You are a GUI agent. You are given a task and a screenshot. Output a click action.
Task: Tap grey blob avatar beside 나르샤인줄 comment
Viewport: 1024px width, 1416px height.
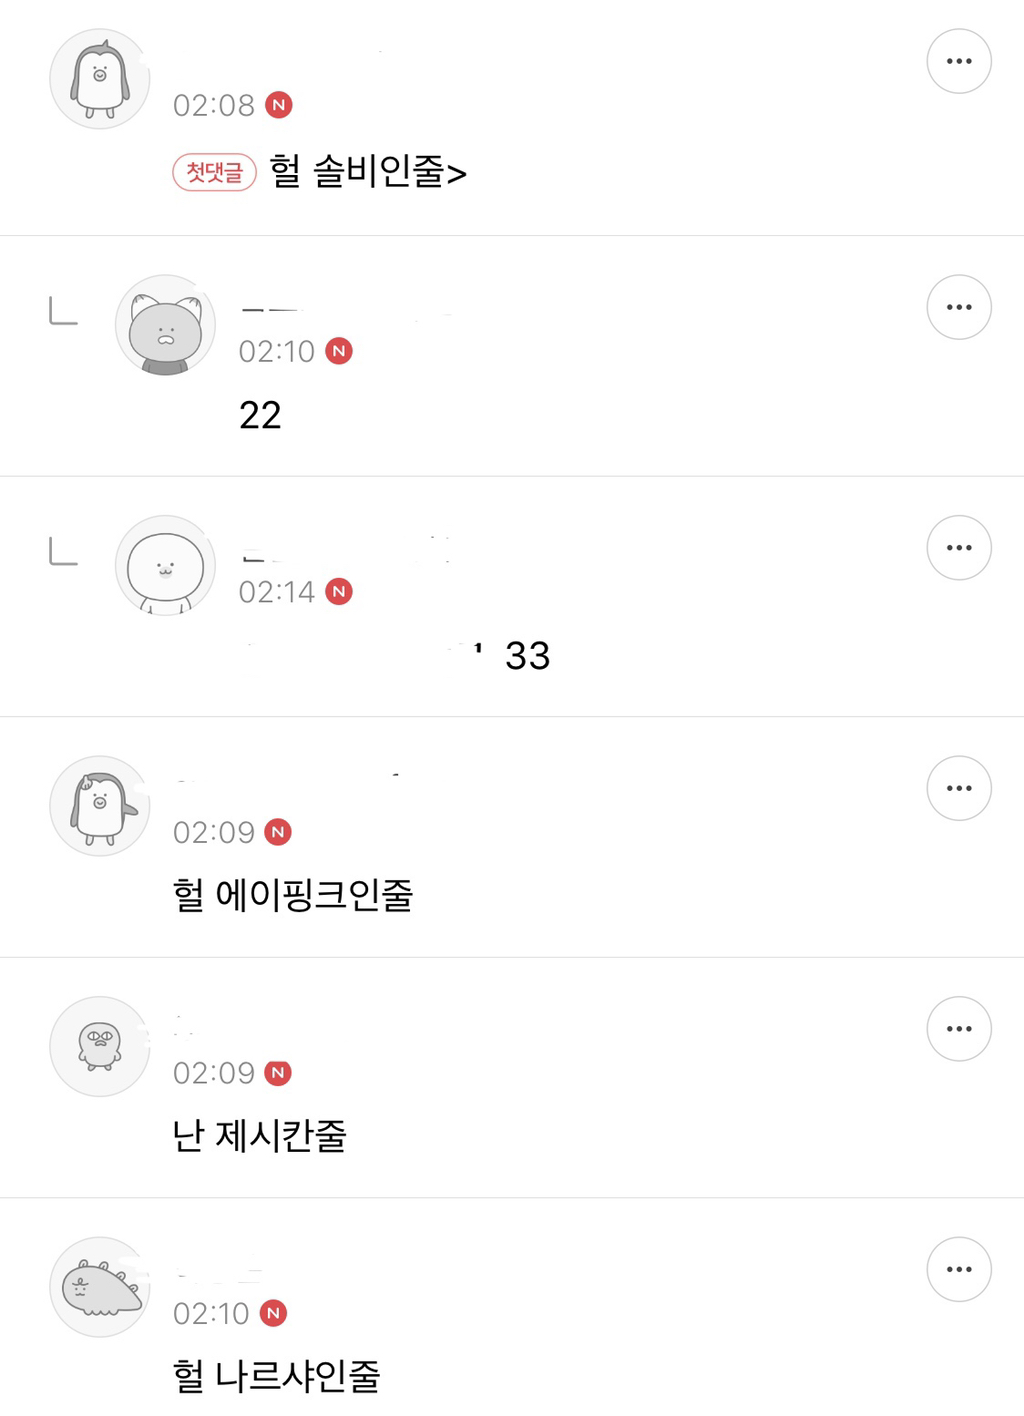pos(100,1287)
